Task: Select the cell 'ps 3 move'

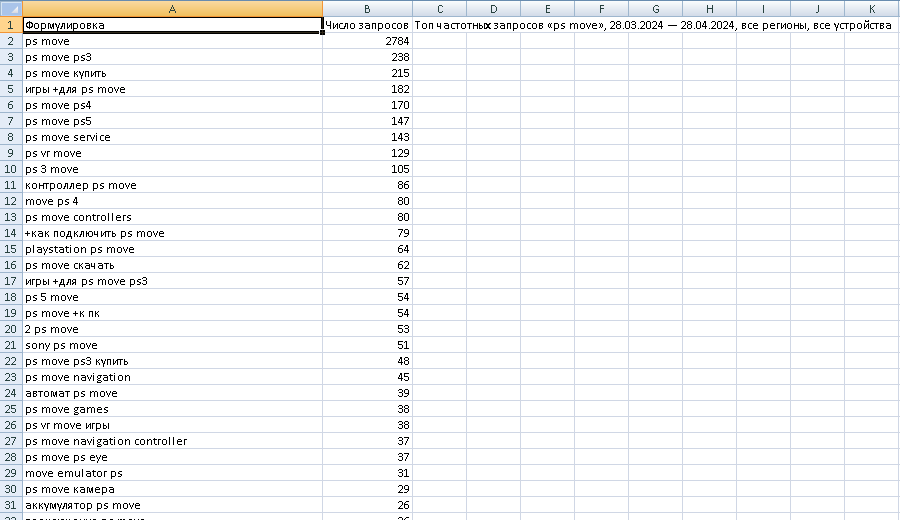Action: point(172,169)
